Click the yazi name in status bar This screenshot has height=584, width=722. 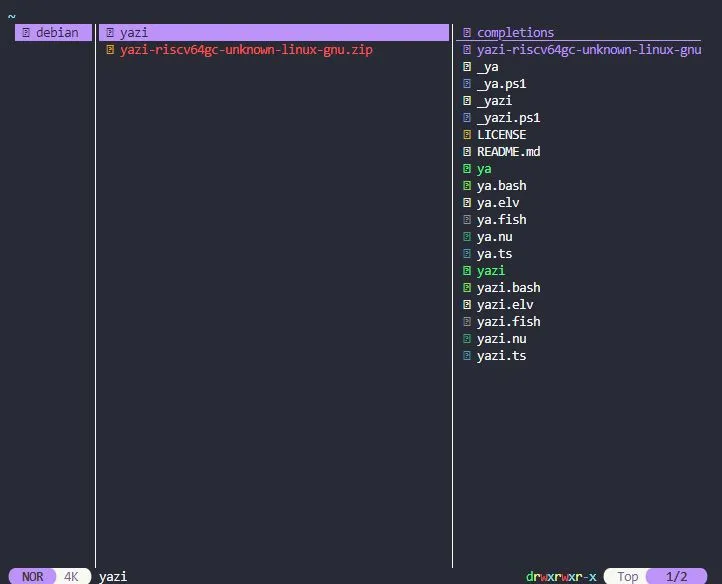tap(113, 577)
